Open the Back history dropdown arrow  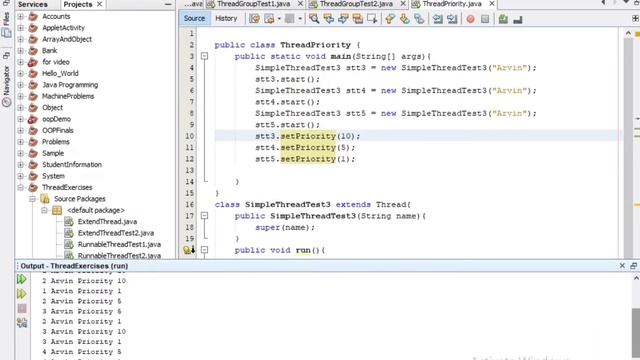tap(279, 19)
